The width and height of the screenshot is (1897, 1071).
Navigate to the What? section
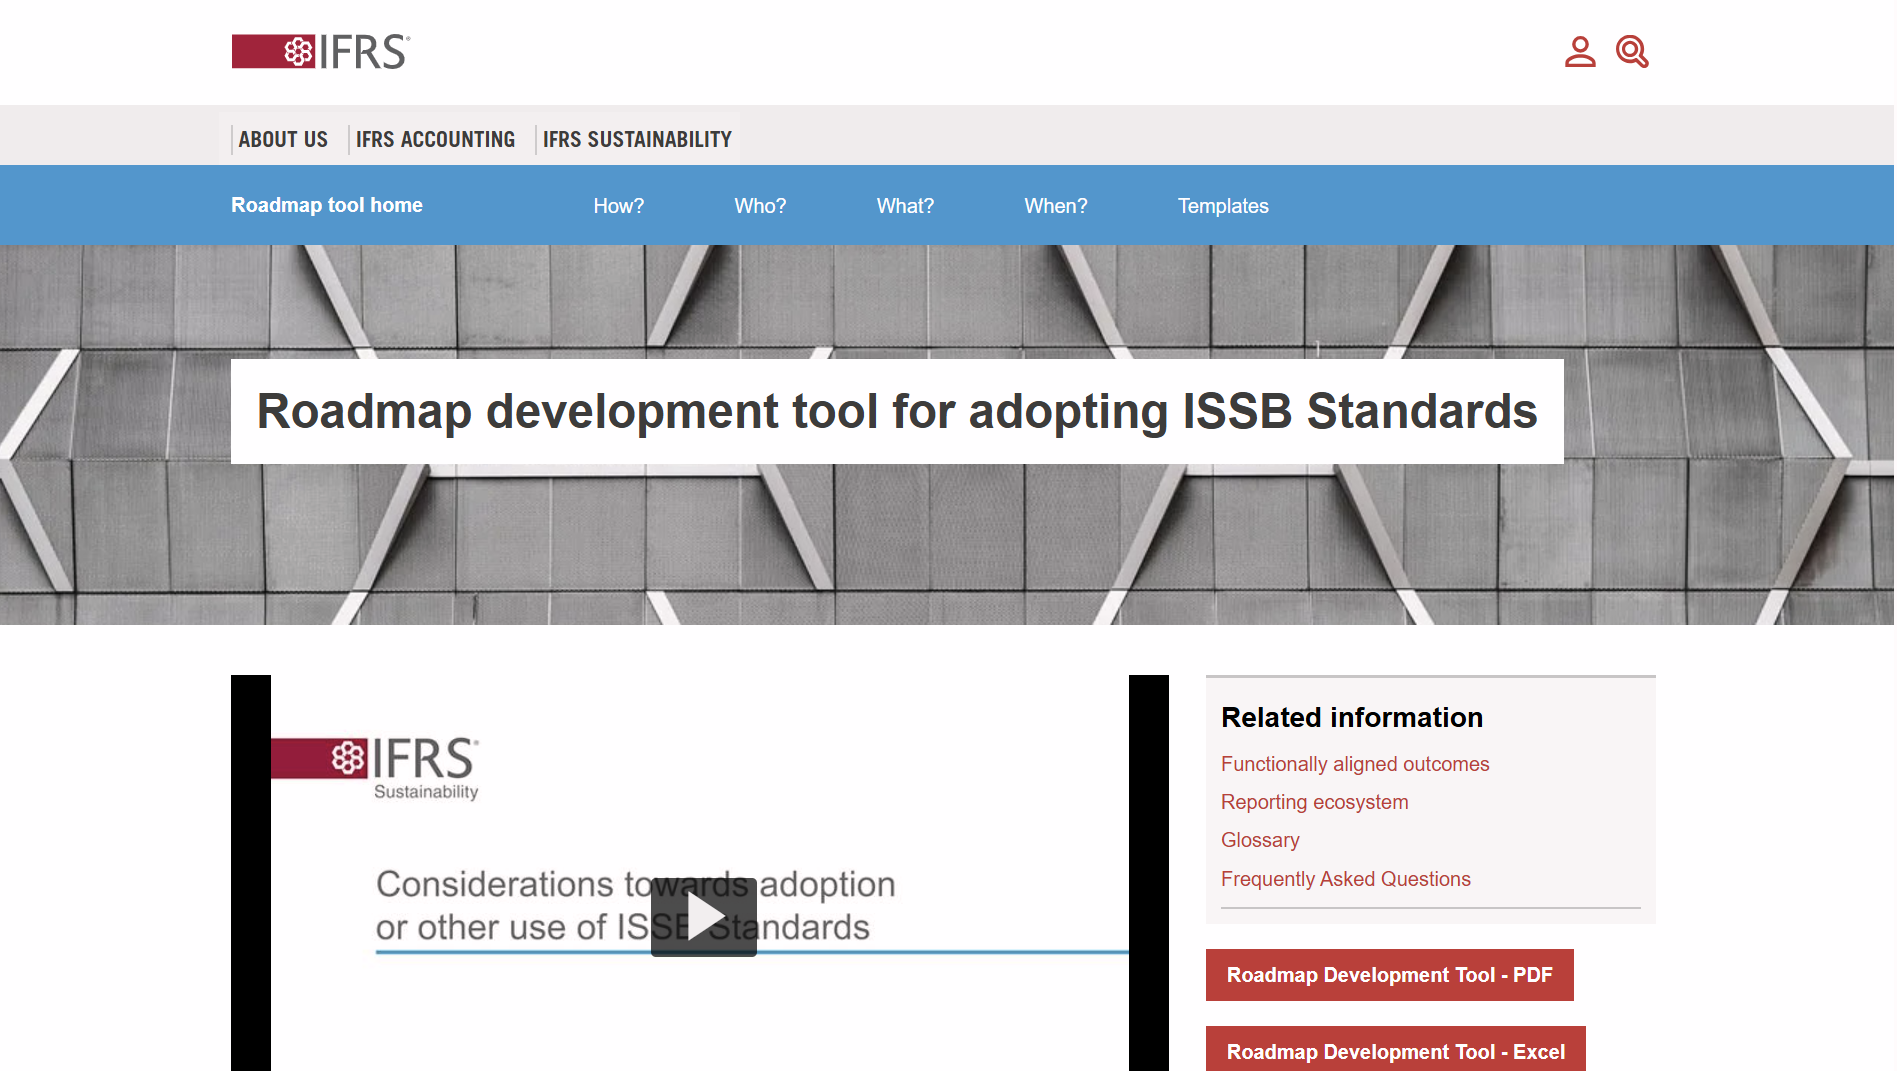point(905,205)
